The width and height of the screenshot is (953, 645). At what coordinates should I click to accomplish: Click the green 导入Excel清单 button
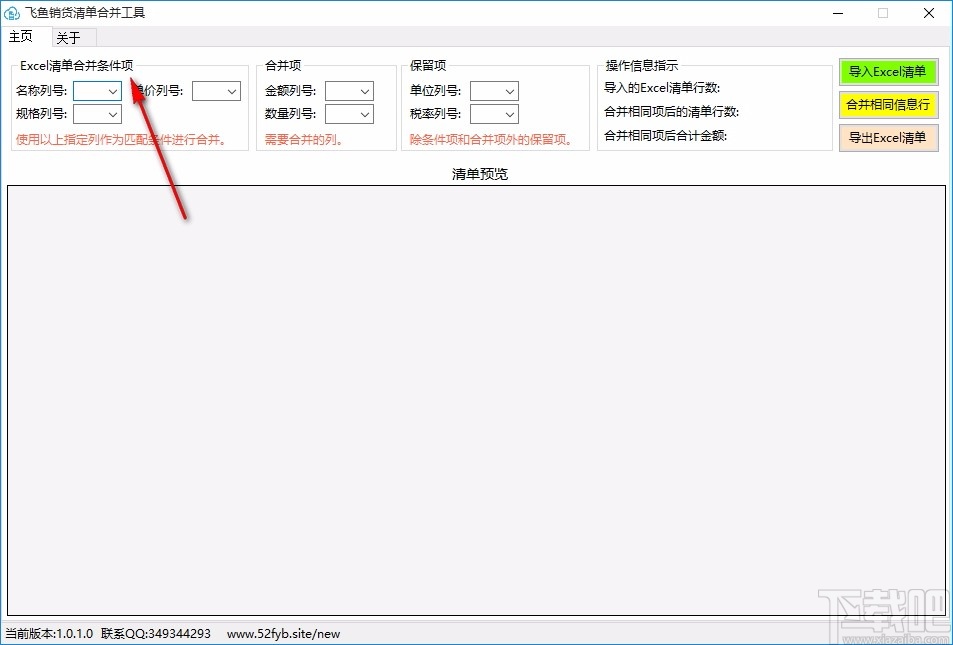[888, 72]
